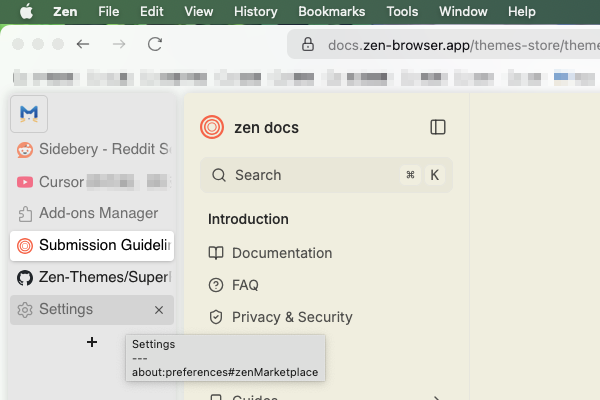Open the File menu
Screen dimensions: 600x400
tap(108, 11)
